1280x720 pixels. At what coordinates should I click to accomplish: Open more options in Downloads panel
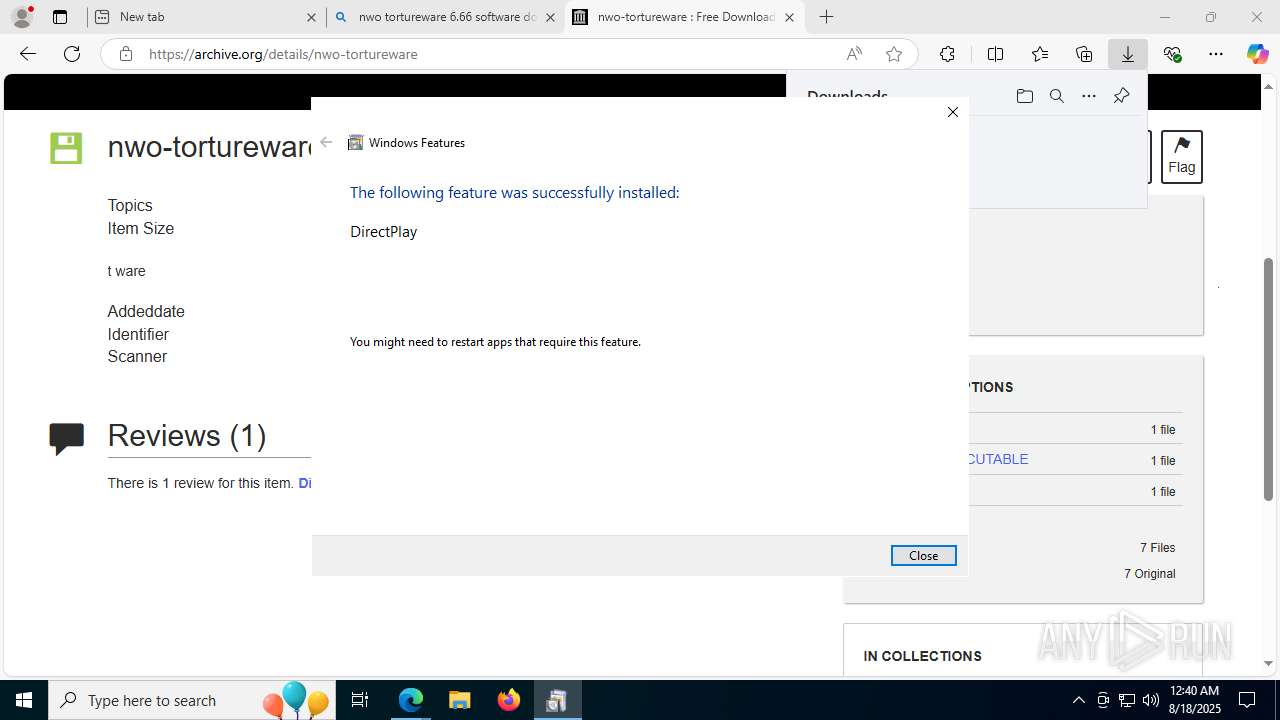click(1089, 96)
